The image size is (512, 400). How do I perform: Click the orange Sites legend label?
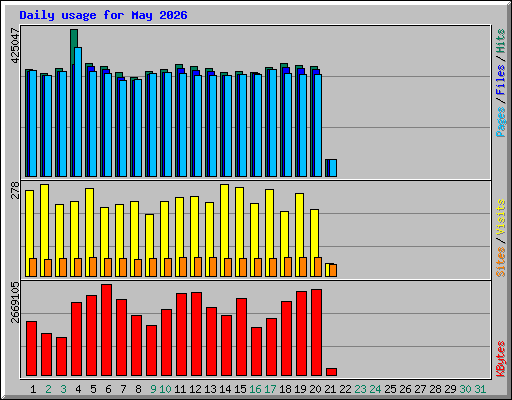(501, 262)
